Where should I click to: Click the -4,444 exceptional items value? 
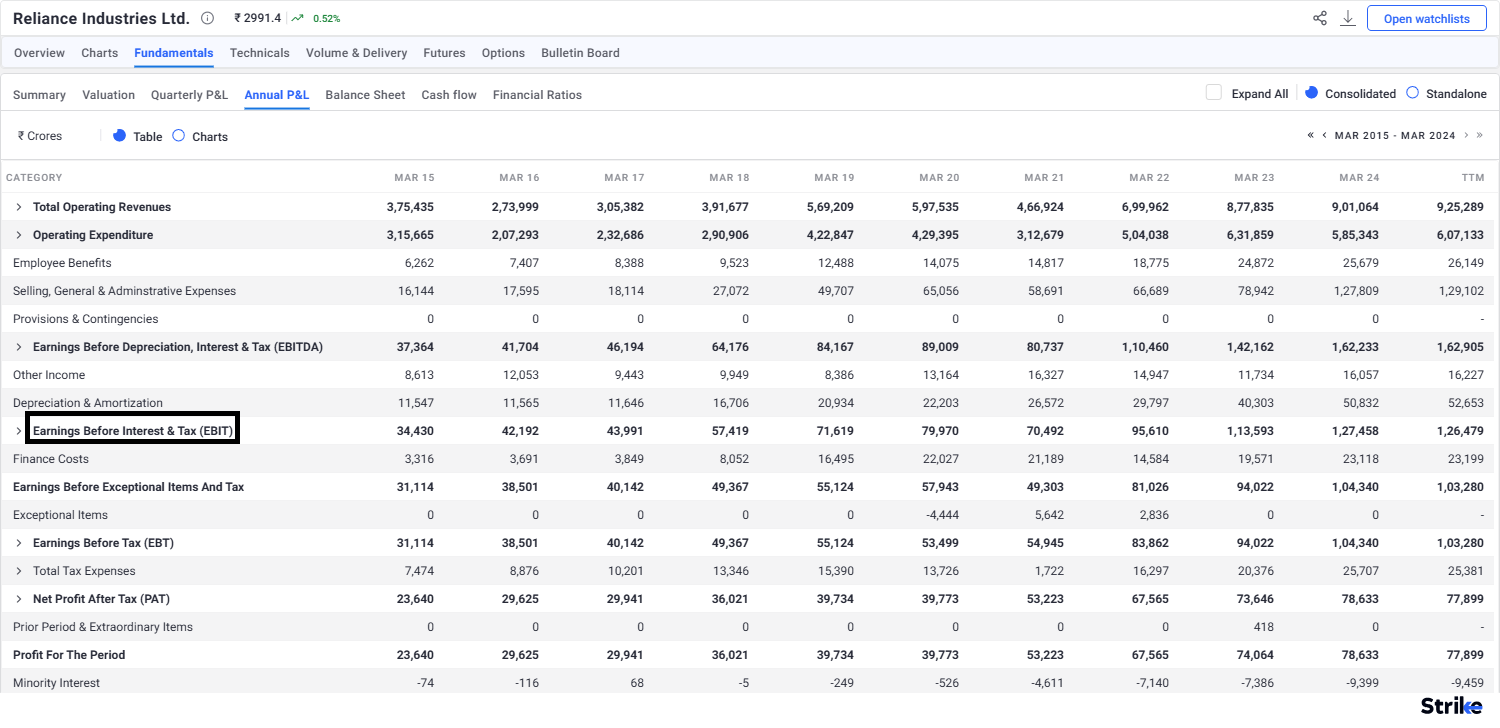click(942, 515)
